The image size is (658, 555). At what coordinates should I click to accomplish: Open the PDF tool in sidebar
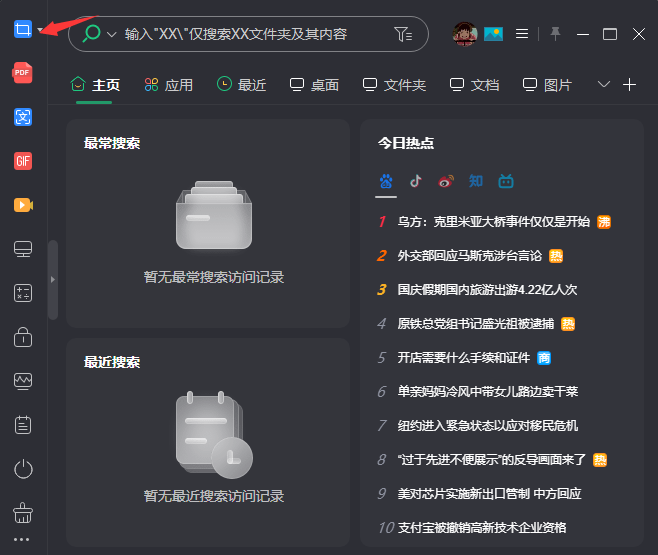23,73
